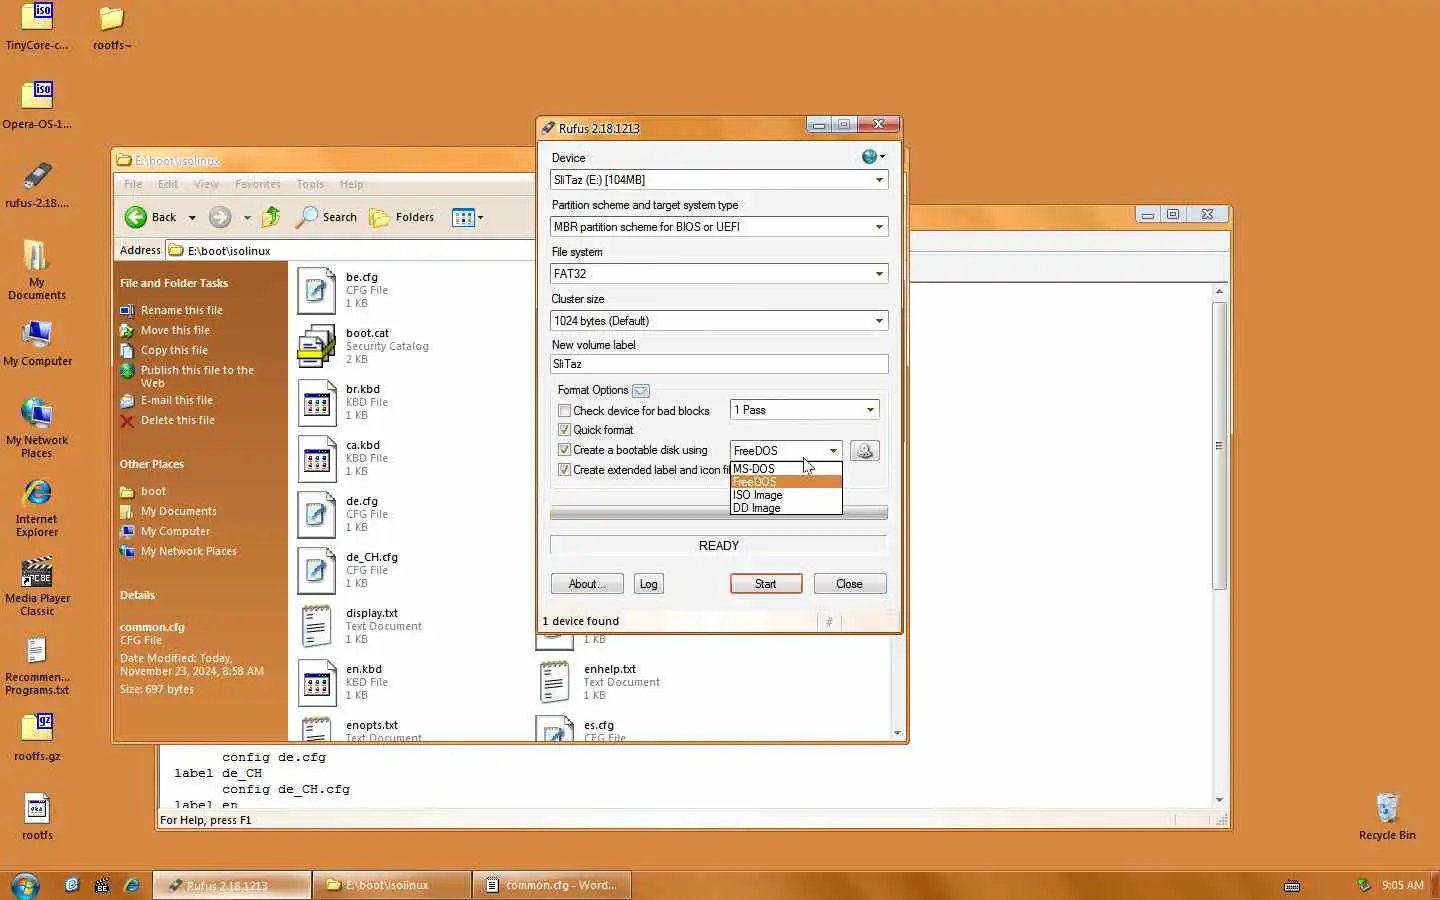The width and height of the screenshot is (1440, 900).
Task: Click the New volume label field
Action: point(719,364)
